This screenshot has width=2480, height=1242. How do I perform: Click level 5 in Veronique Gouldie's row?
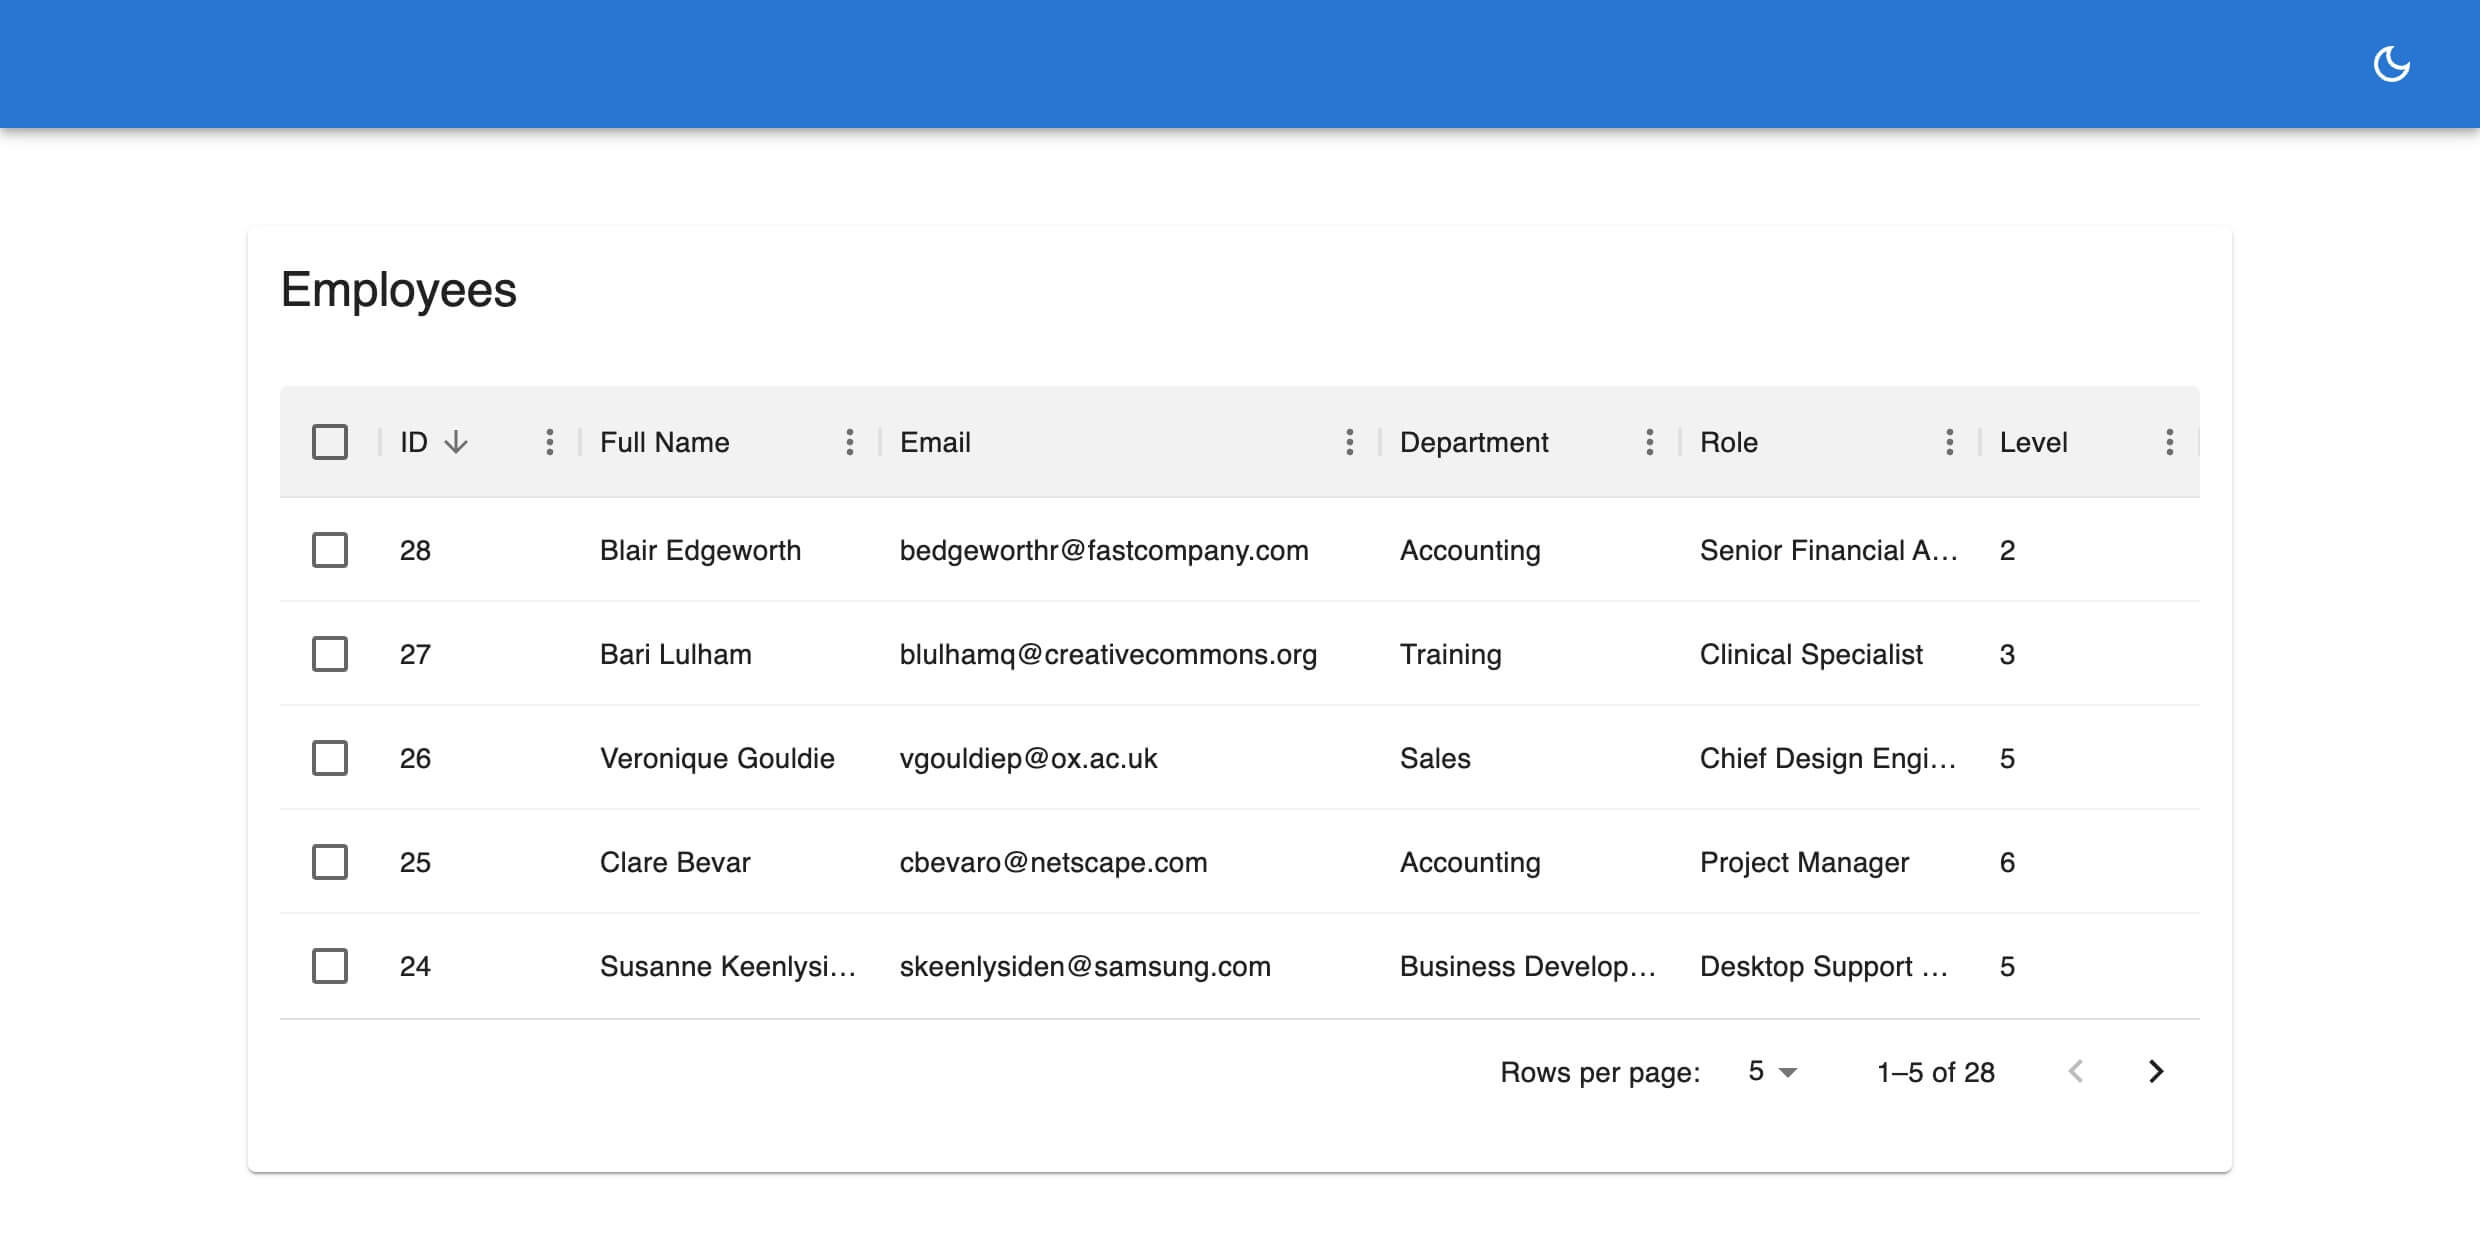pyautogui.click(x=2007, y=758)
